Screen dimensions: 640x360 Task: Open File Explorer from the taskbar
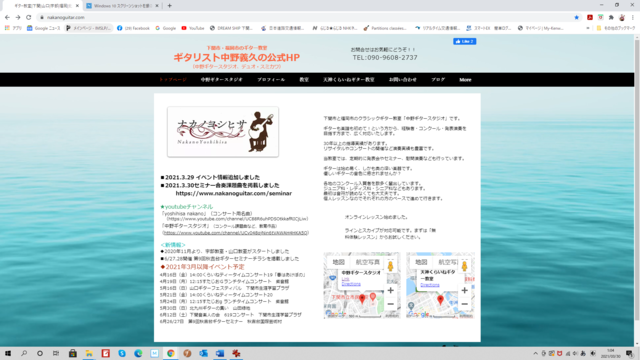coord(89,353)
